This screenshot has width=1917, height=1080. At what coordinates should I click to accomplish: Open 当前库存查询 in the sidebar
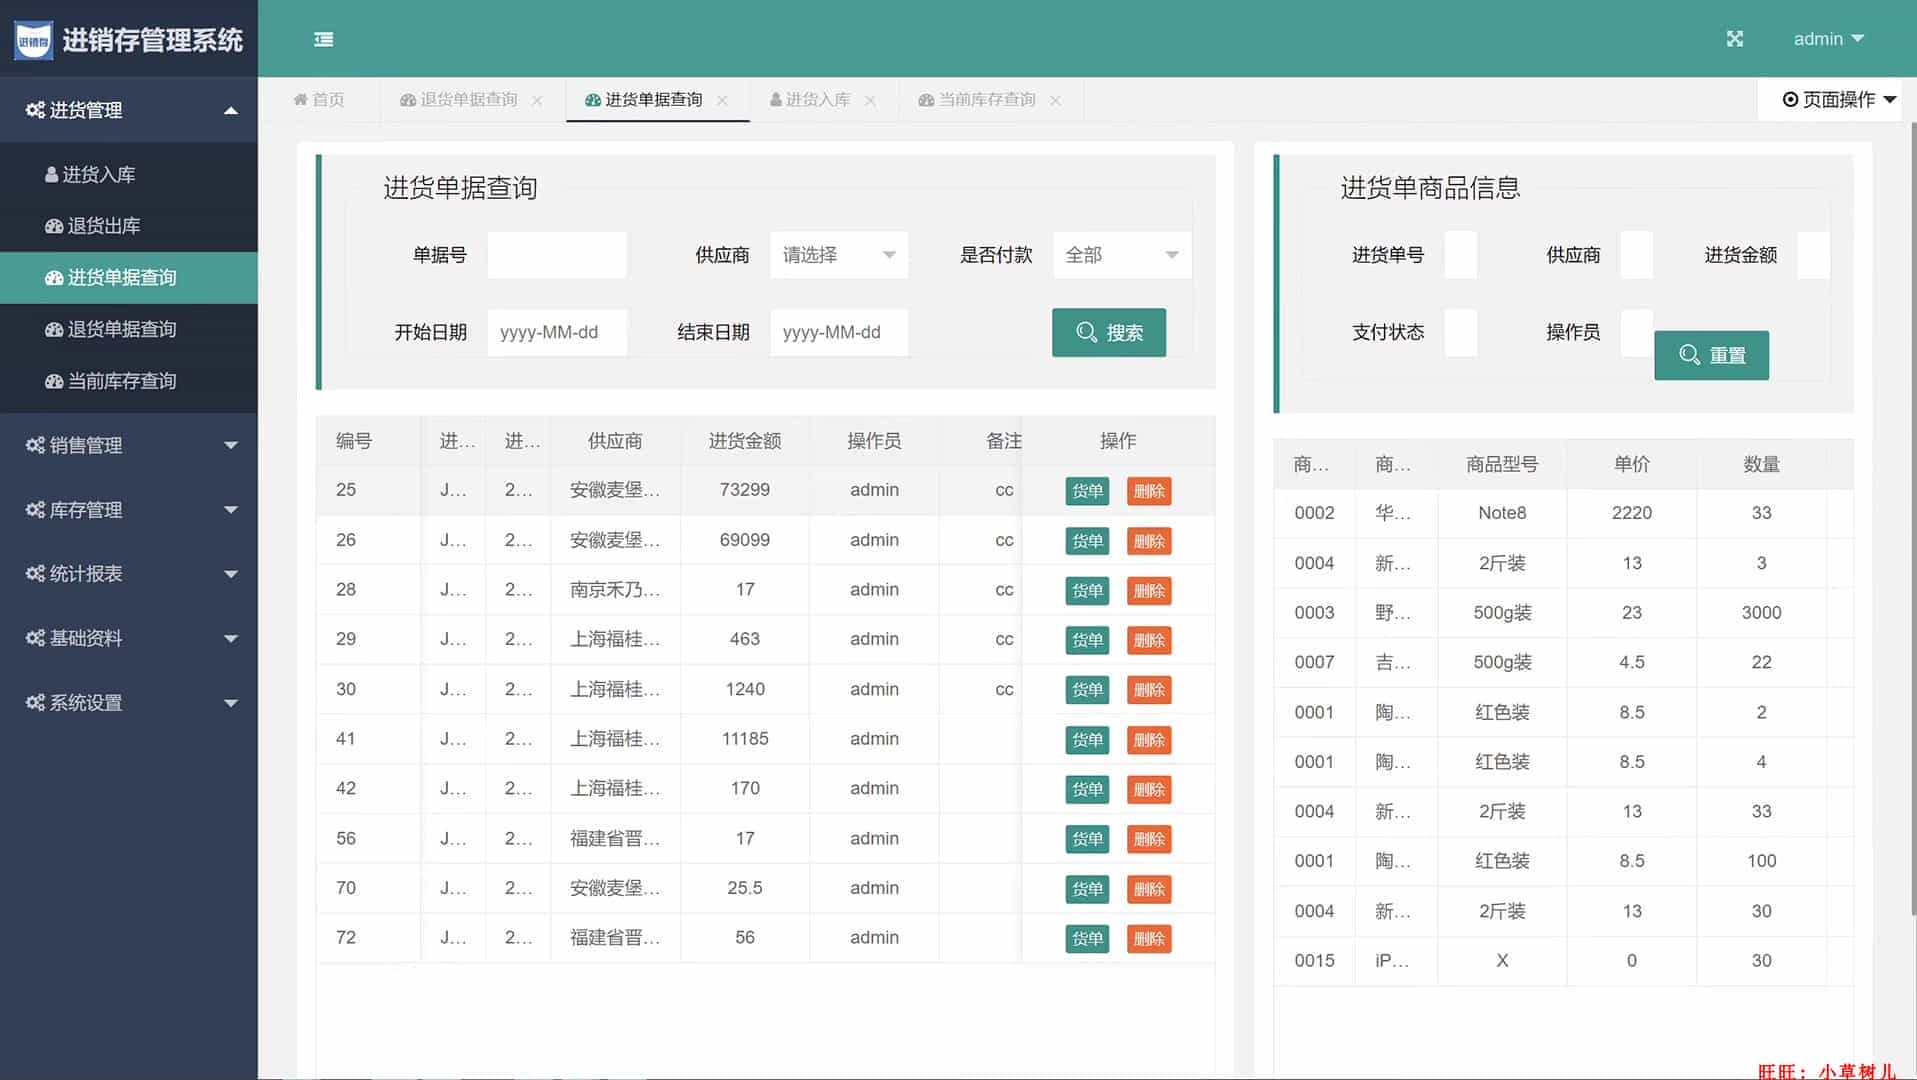click(x=121, y=381)
